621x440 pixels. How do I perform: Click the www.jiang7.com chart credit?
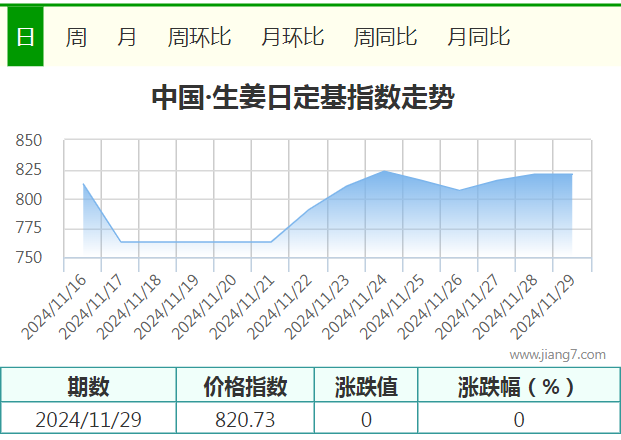coord(558,354)
